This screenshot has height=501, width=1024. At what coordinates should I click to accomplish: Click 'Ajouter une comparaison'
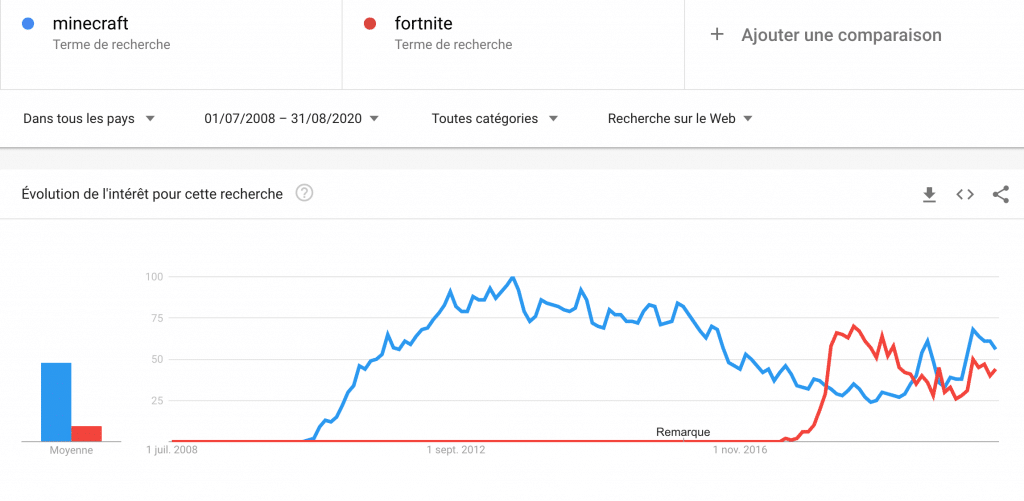pos(840,35)
